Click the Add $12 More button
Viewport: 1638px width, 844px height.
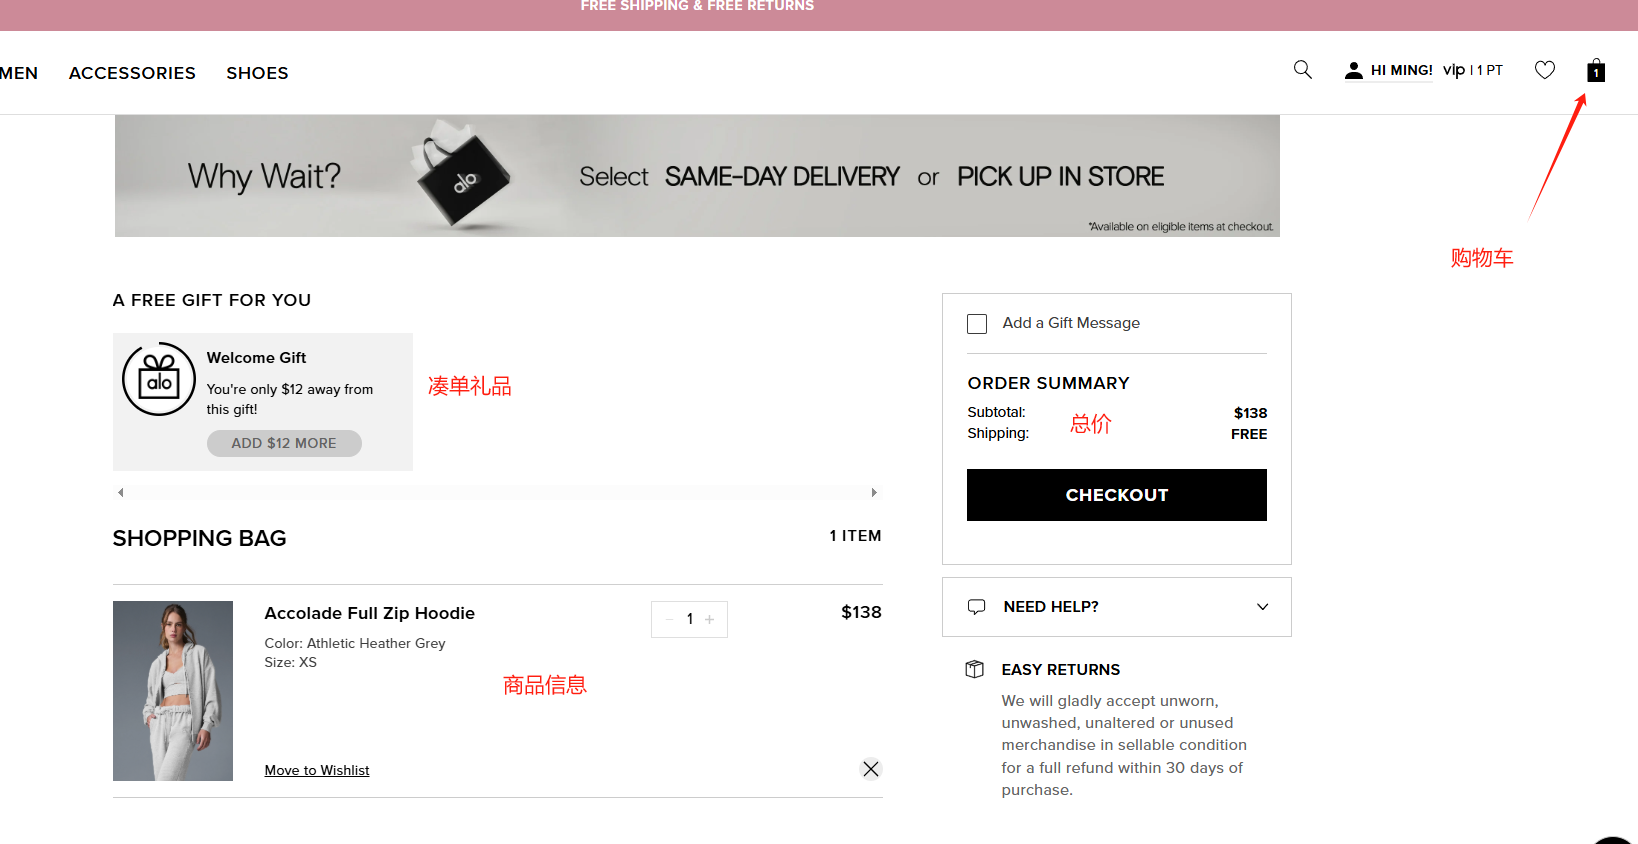pyautogui.click(x=284, y=443)
